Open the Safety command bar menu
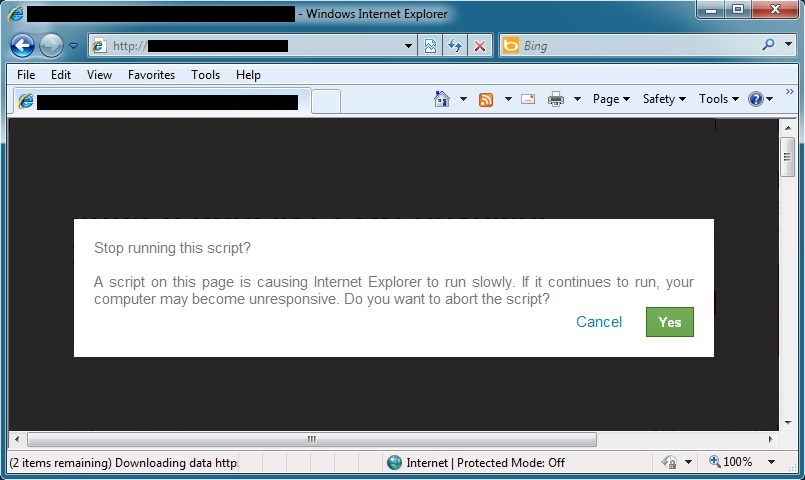805x480 pixels. (664, 99)
